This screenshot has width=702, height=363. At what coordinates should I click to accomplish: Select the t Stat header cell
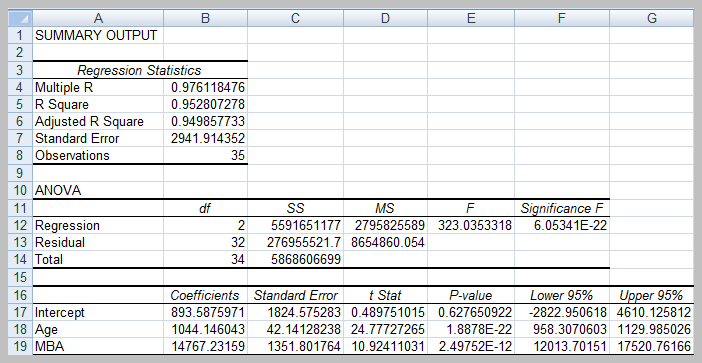385,295
